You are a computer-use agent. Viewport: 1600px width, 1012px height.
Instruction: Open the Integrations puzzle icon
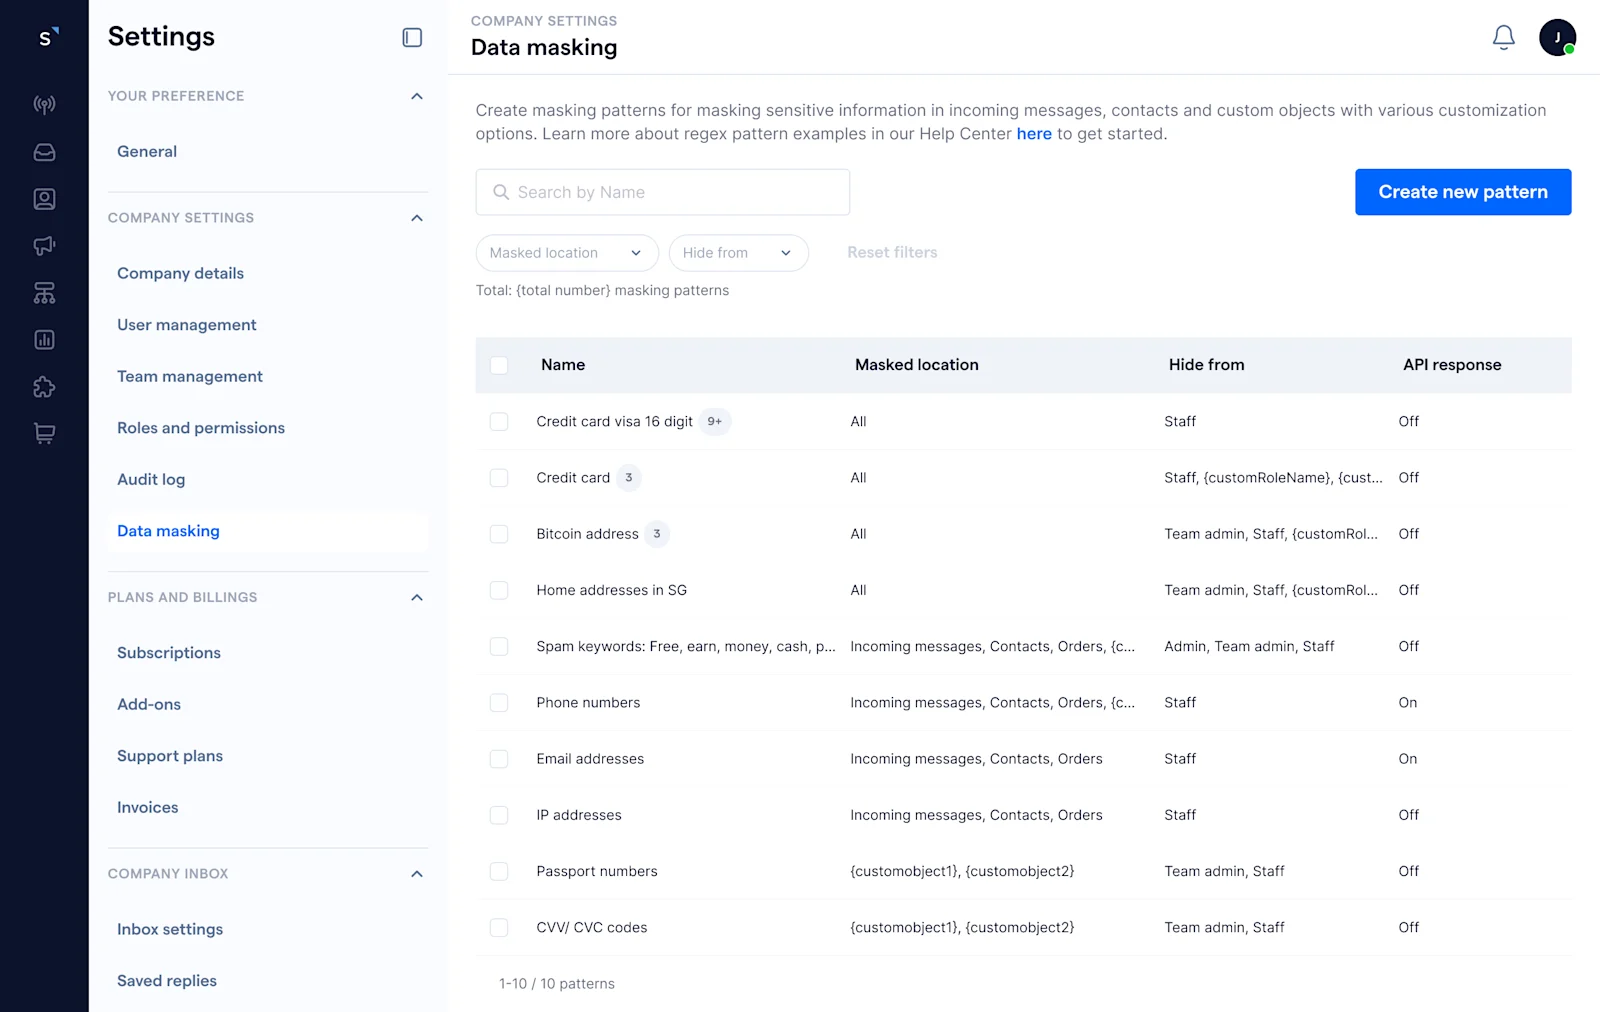pyautogui.click(x=44, y=387)
